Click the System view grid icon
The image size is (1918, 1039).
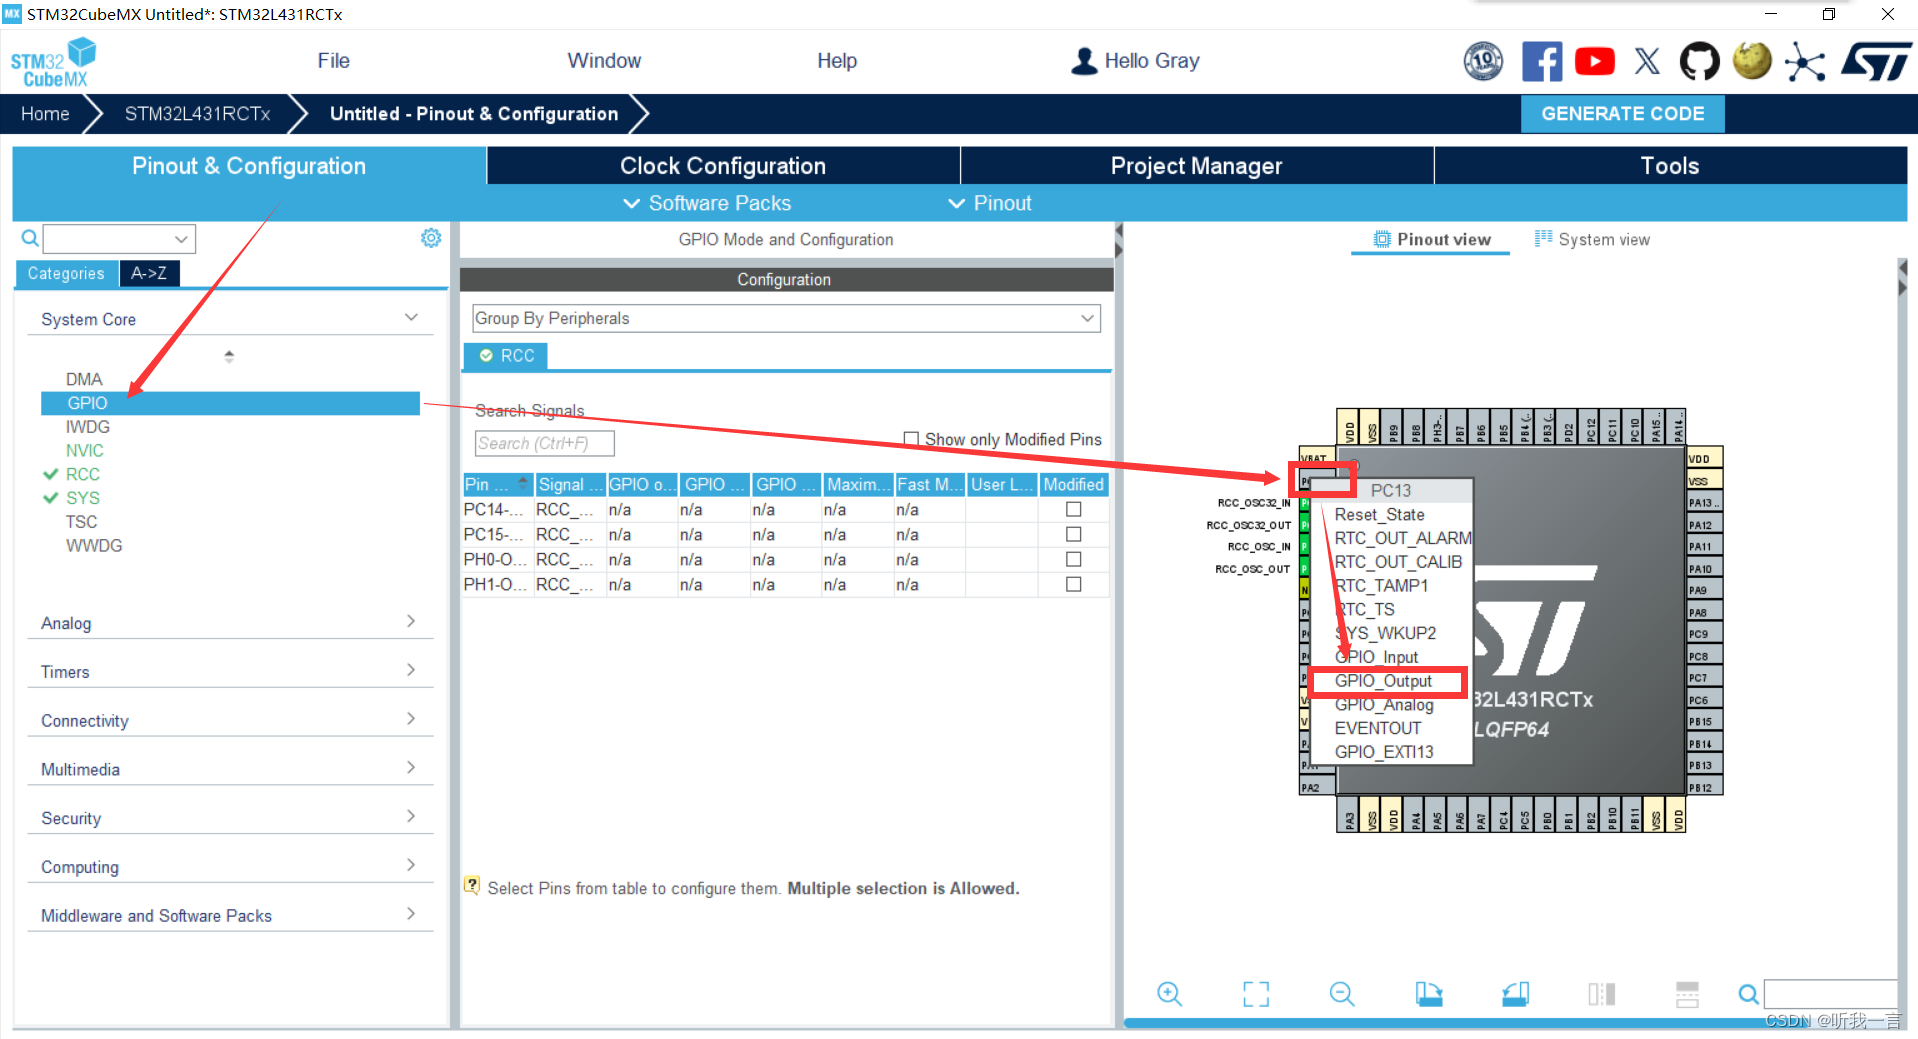[1544, 238]
